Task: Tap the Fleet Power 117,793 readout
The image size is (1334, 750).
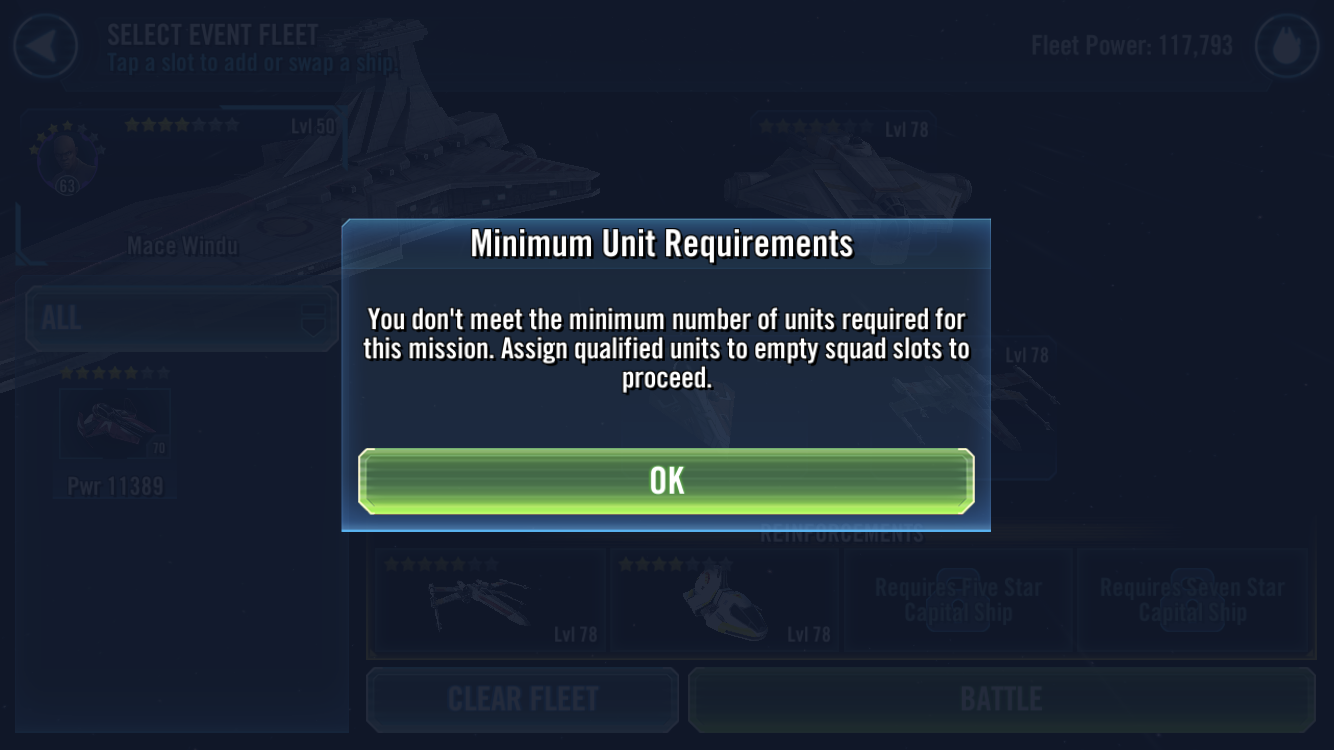Action: [1131, 46]
